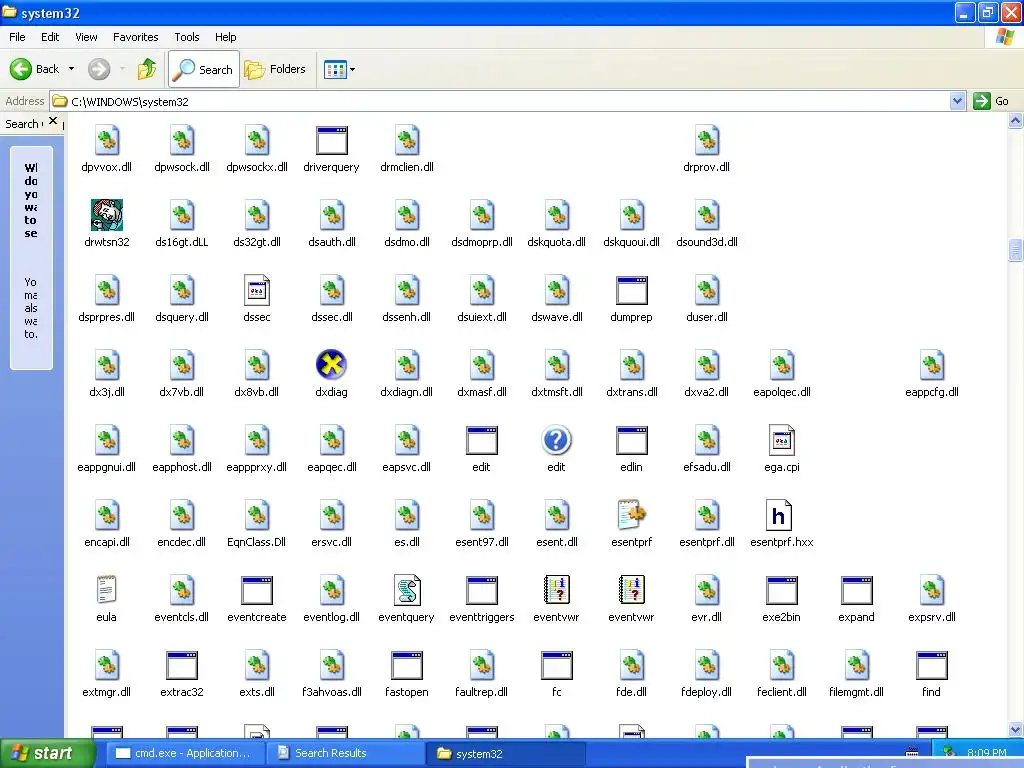This screenshot has width=1024, height=768.
Task: Click the Back button
Action: click(x=35, y=69)
